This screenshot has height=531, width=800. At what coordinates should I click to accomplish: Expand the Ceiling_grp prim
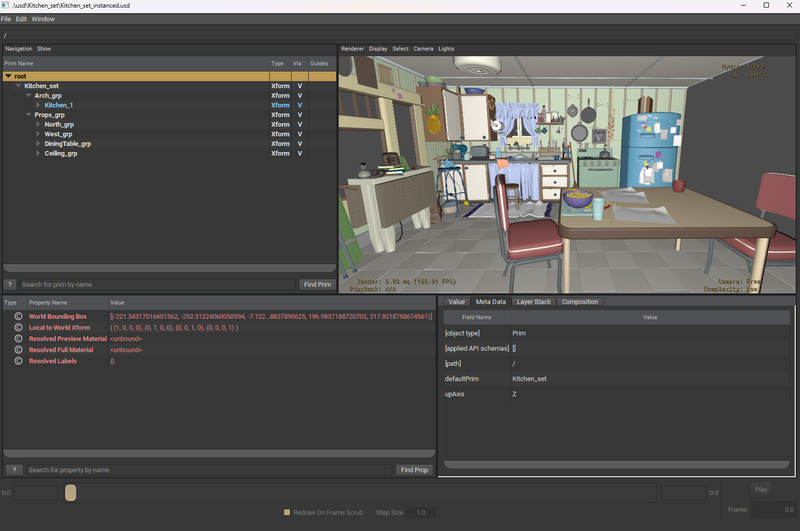pyautogui.click(x=38, y=153)
